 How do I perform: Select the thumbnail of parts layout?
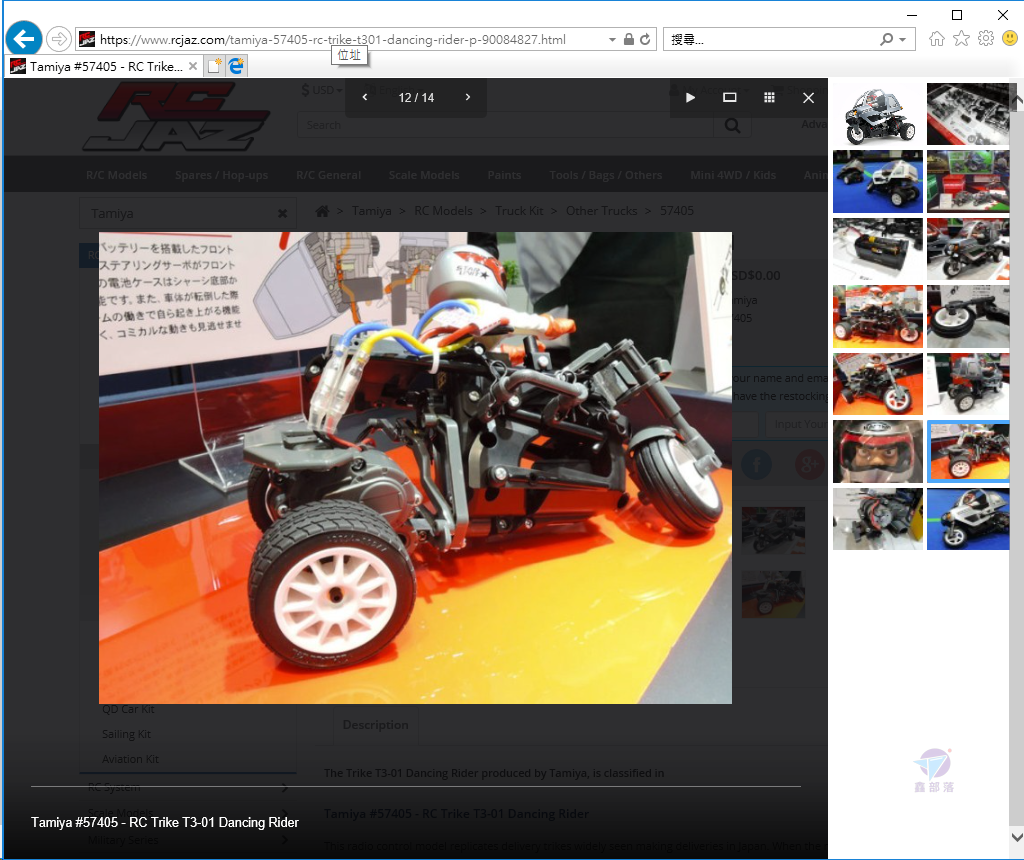[968, 114]
